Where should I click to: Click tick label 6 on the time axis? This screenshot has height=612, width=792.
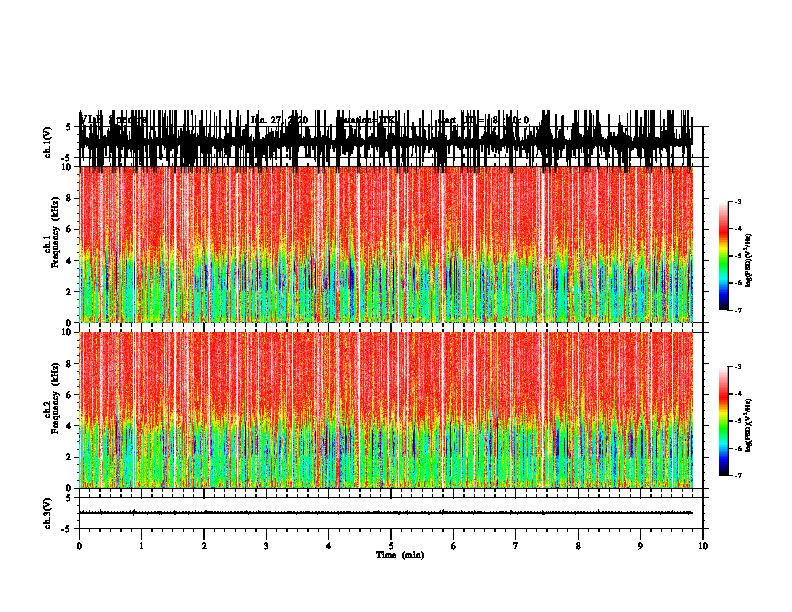point(454,546)
